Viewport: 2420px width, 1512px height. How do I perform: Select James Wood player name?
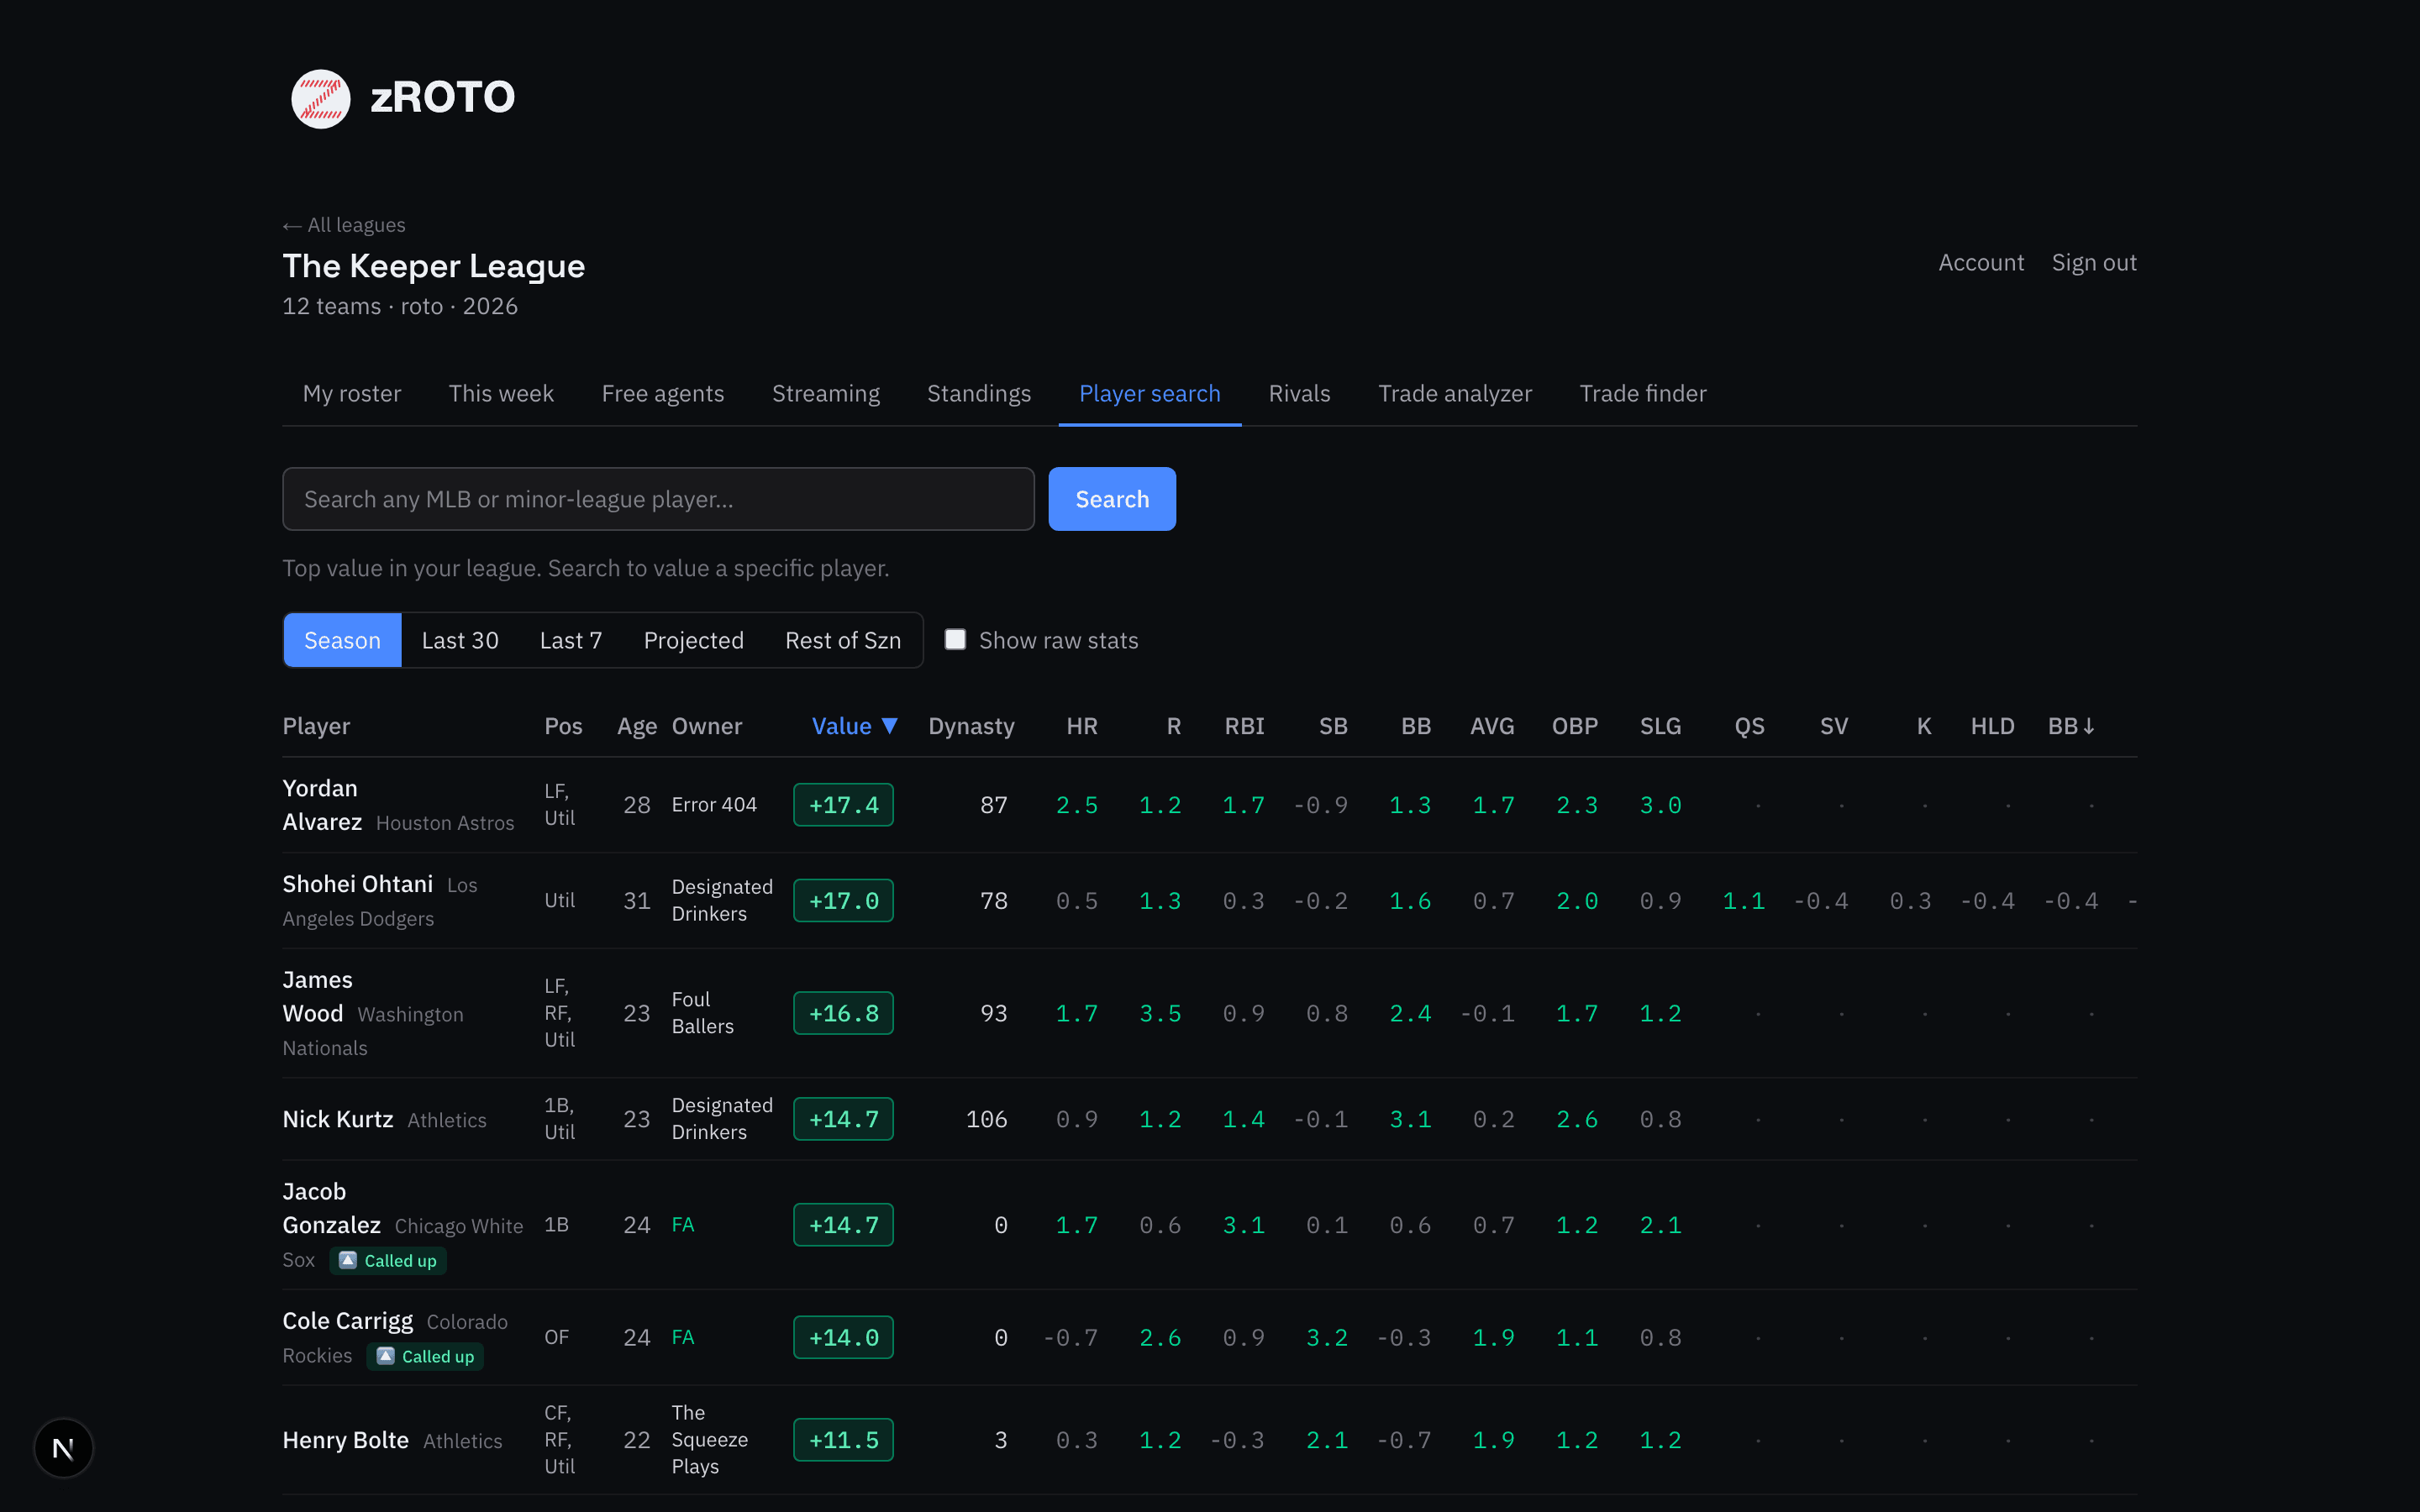pos(317,997)
